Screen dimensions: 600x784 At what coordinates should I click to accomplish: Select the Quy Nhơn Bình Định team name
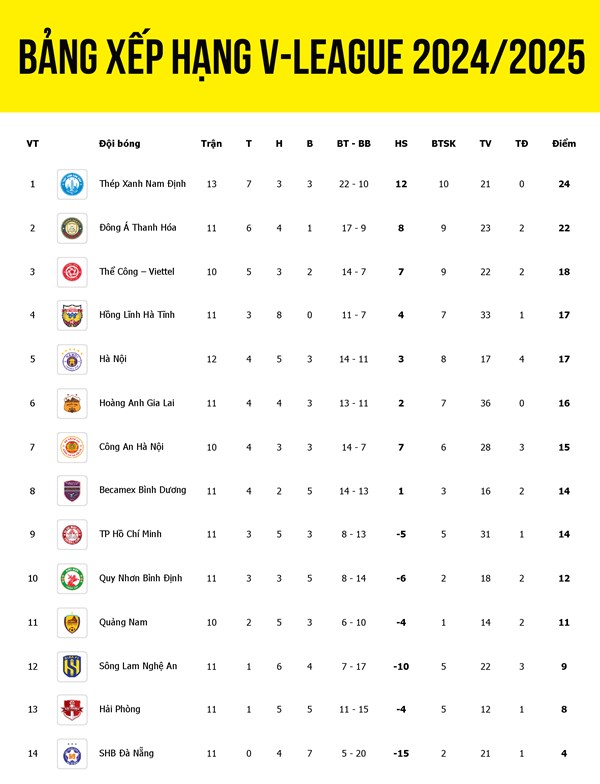pos(141,578)
